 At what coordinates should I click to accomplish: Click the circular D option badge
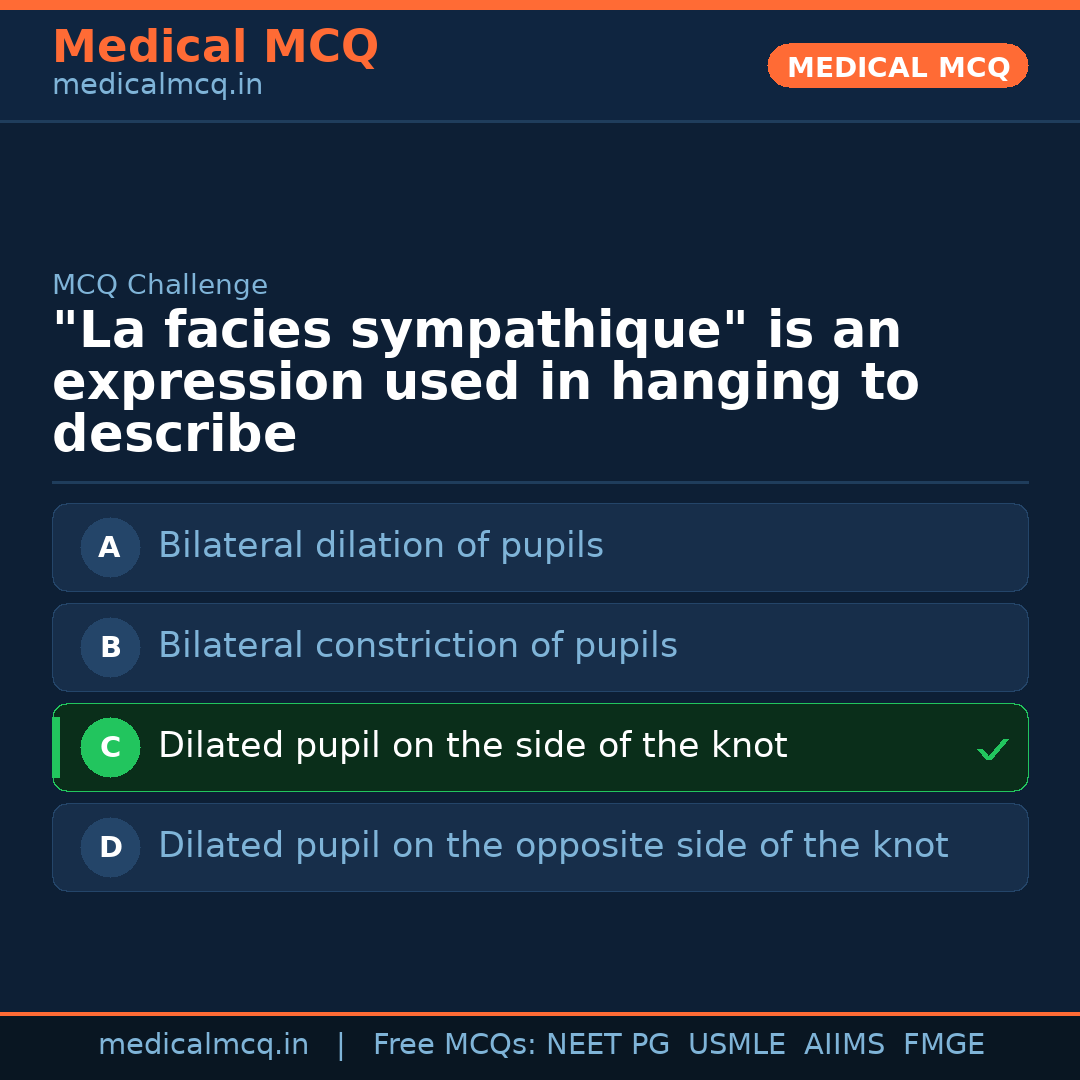tap(110, 847)
